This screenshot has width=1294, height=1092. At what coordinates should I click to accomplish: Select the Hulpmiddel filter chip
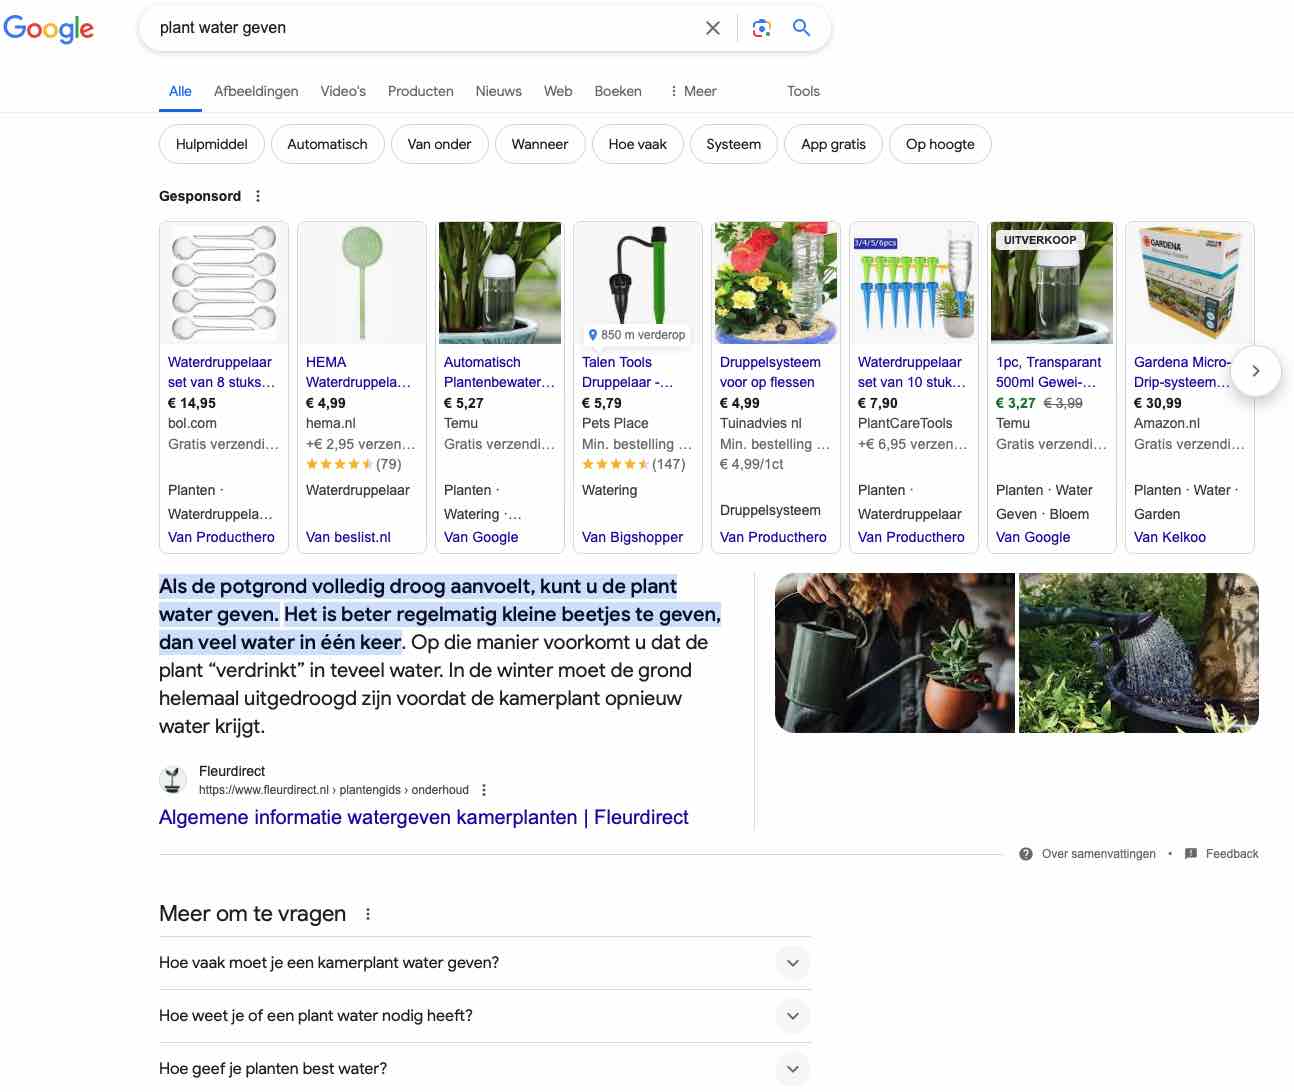211,144
